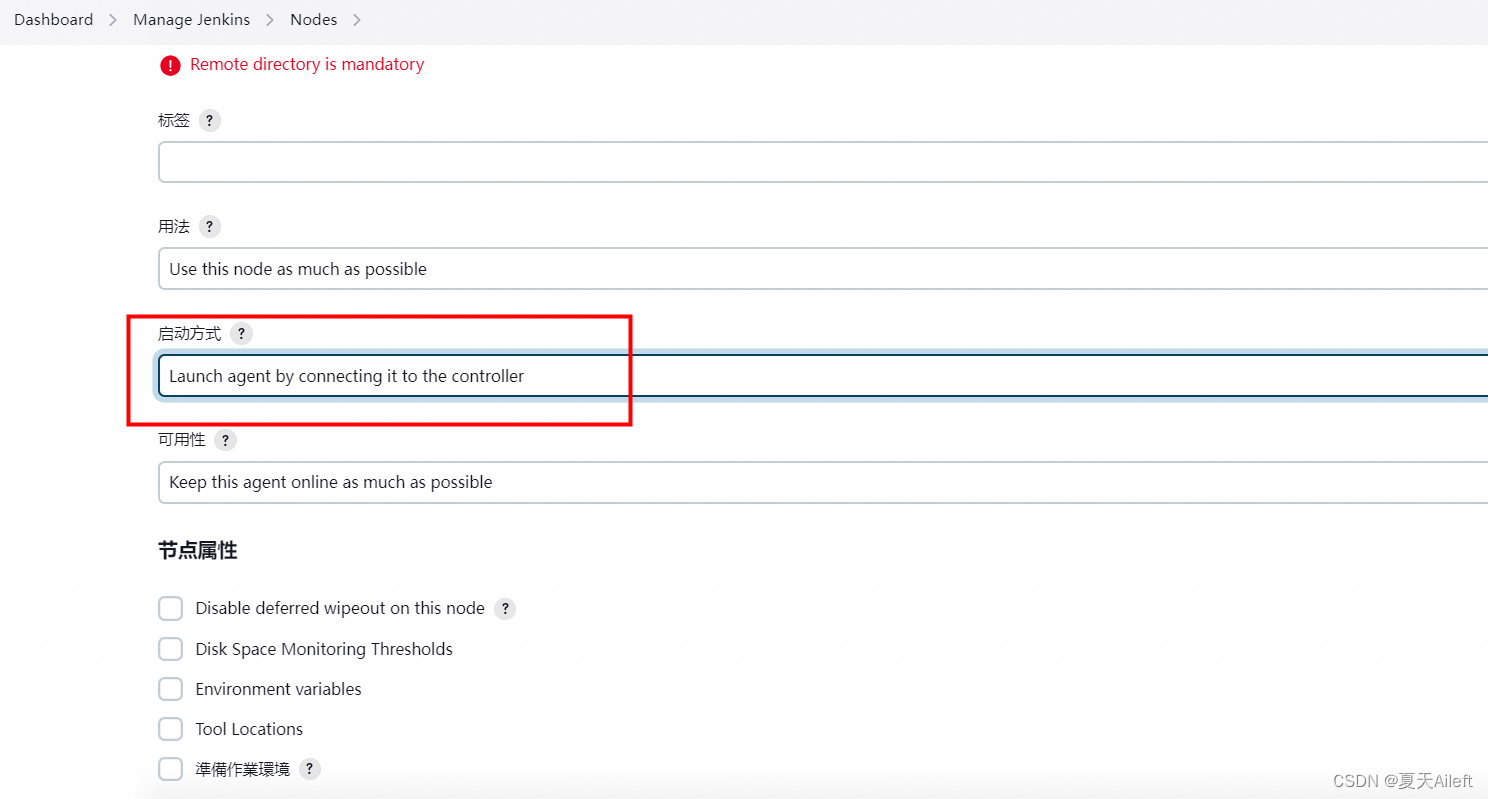1488x799 pixels.
Task: Open help for 可用性 field
Action: point(226,440)
